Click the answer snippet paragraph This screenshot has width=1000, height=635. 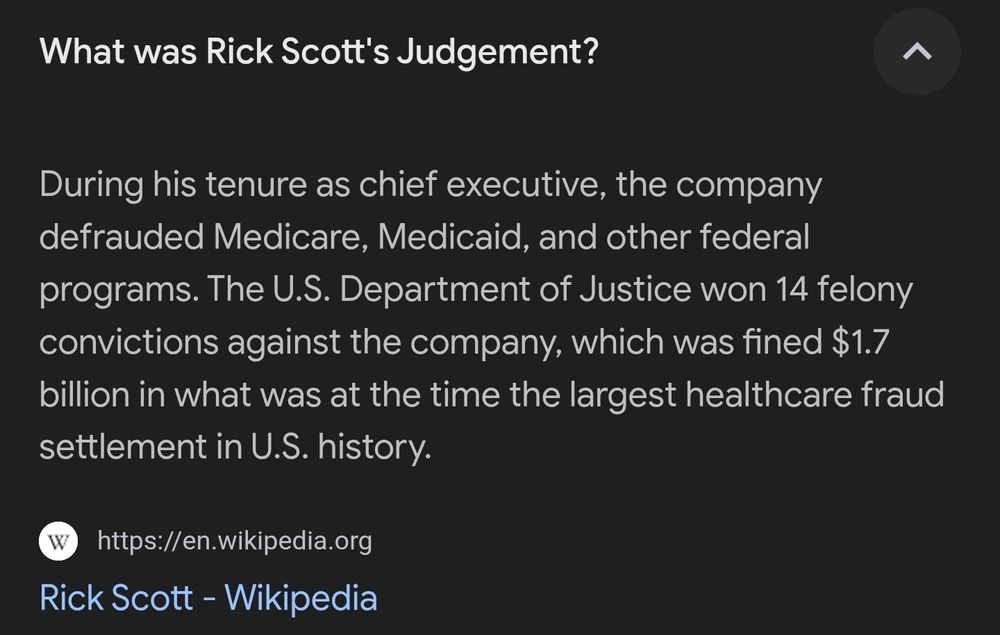[x=491, y=316]
